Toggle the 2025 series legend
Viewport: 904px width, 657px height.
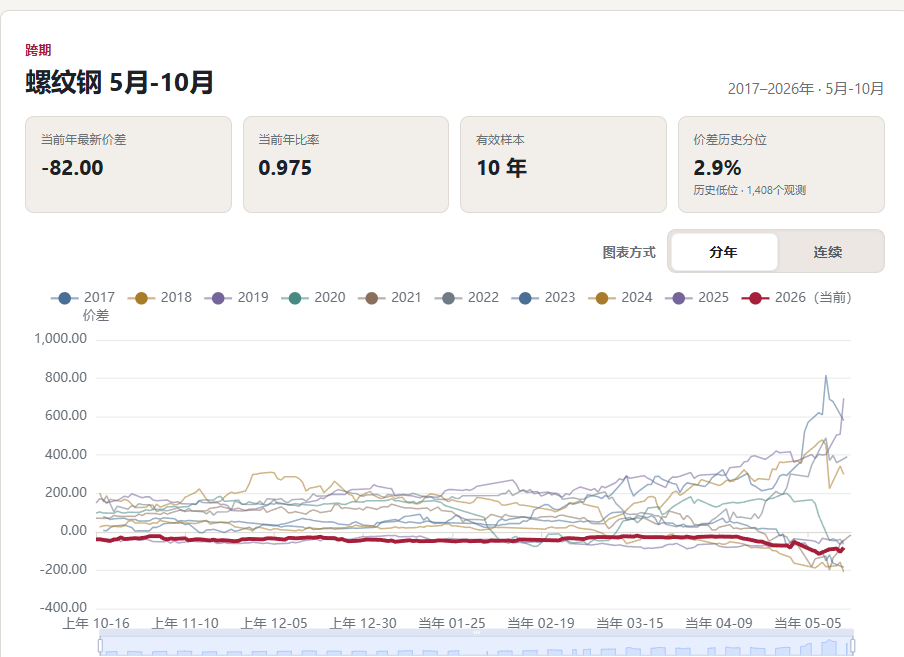click(696, 297)
